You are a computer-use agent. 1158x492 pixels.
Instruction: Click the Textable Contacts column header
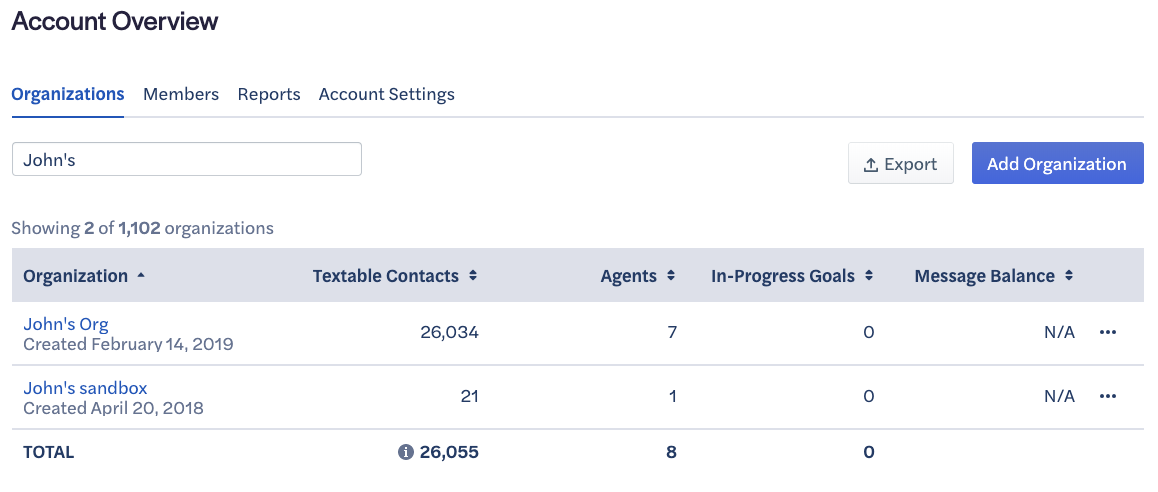[x=386, y=276]
